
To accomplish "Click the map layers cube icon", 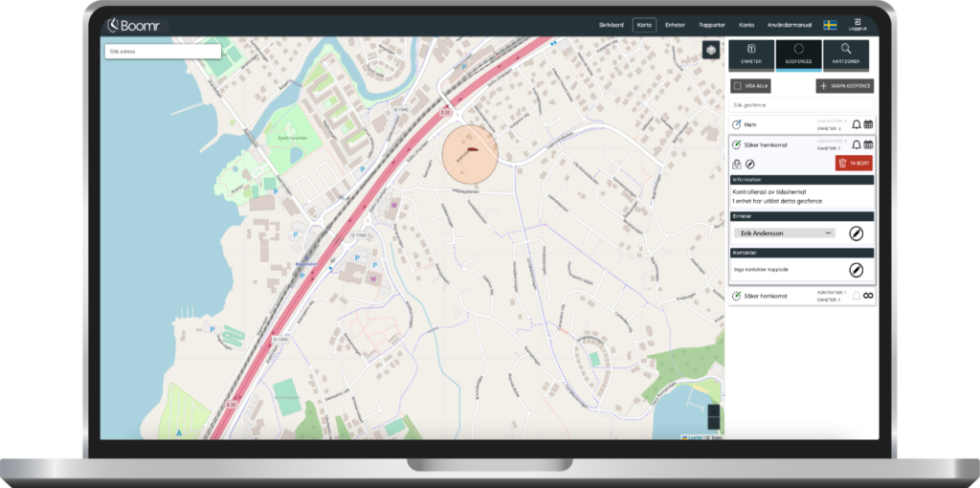I will coord(710,51).
